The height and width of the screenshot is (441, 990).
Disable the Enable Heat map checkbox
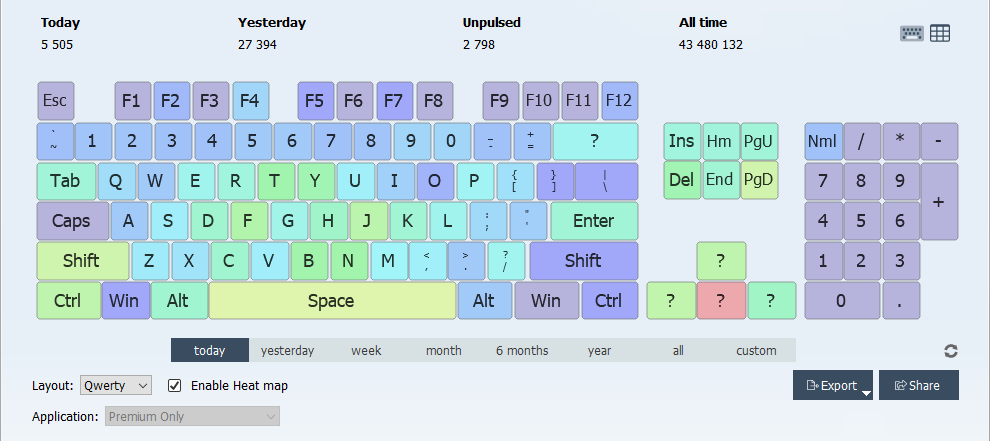(175, 385)
